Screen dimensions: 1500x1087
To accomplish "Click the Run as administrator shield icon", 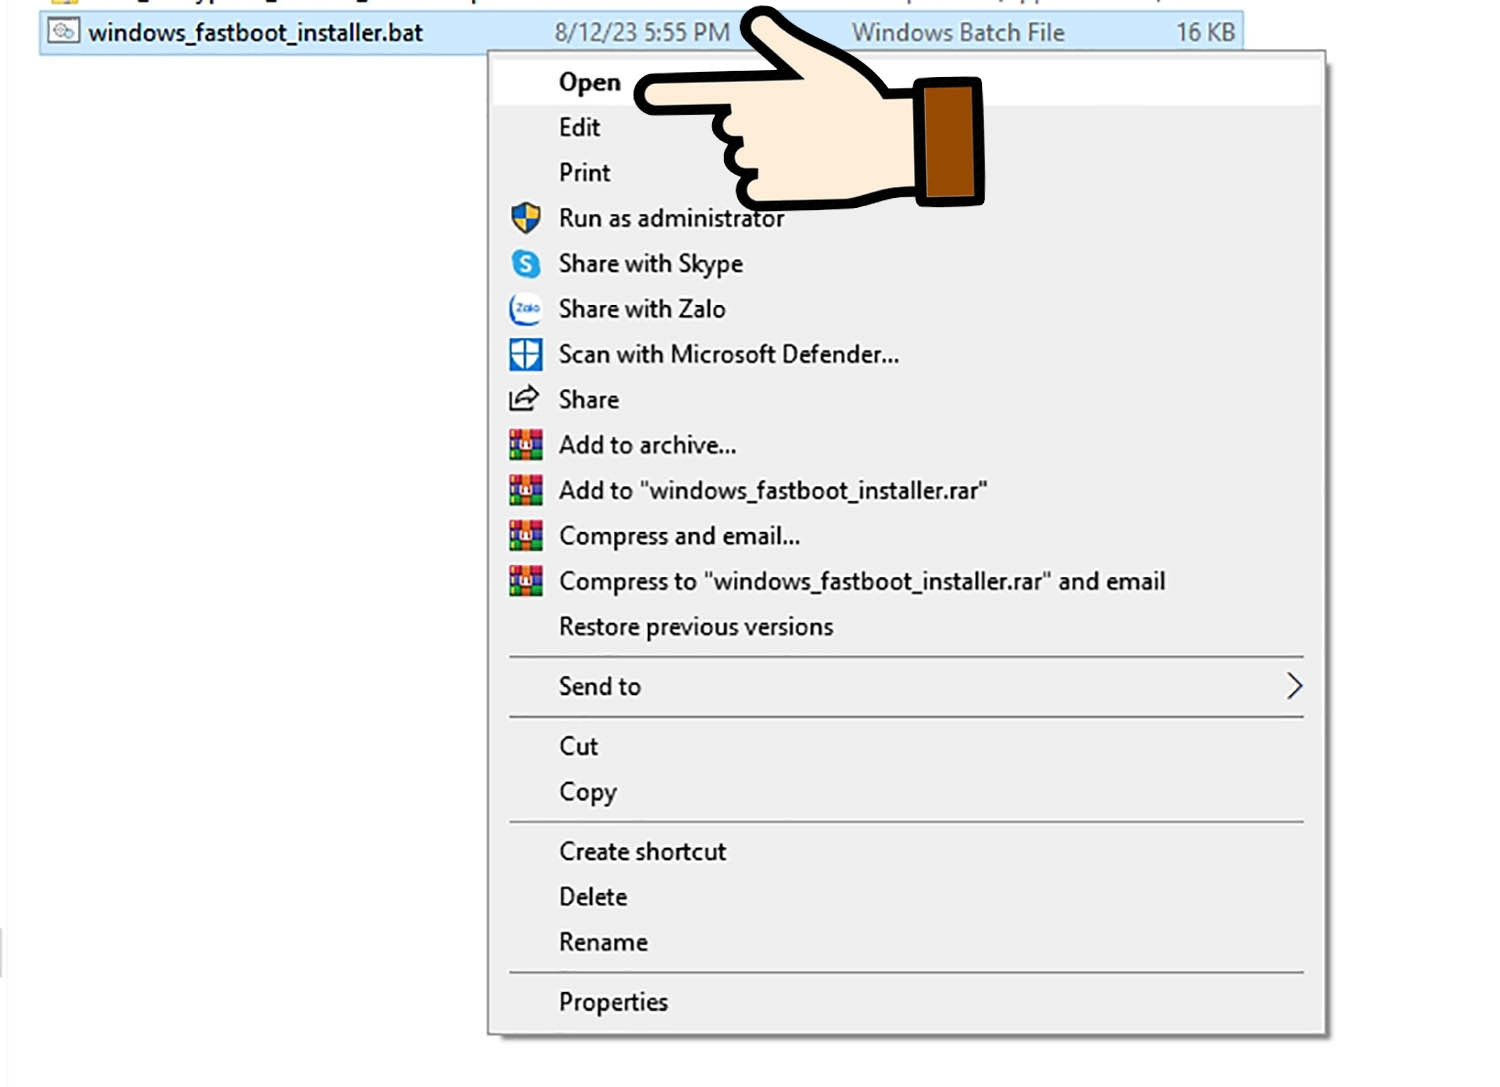I will pos(526,218).
